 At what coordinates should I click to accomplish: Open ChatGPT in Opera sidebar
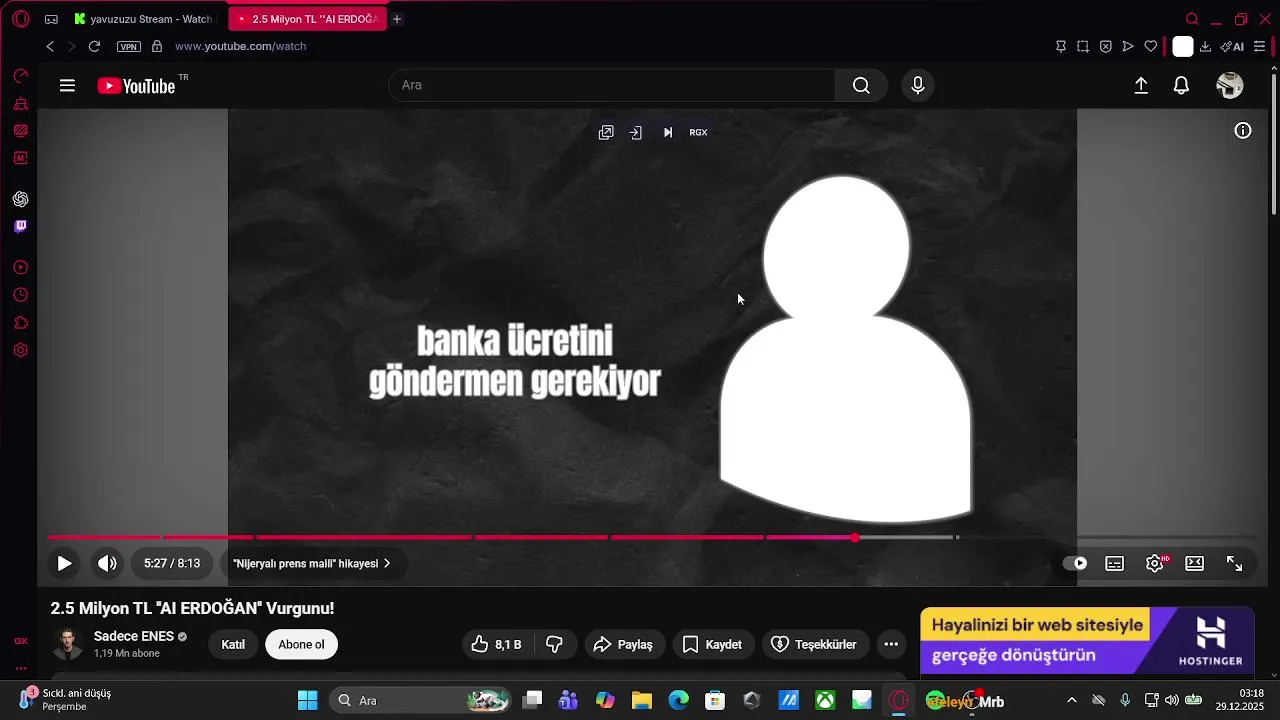(20, 199)
